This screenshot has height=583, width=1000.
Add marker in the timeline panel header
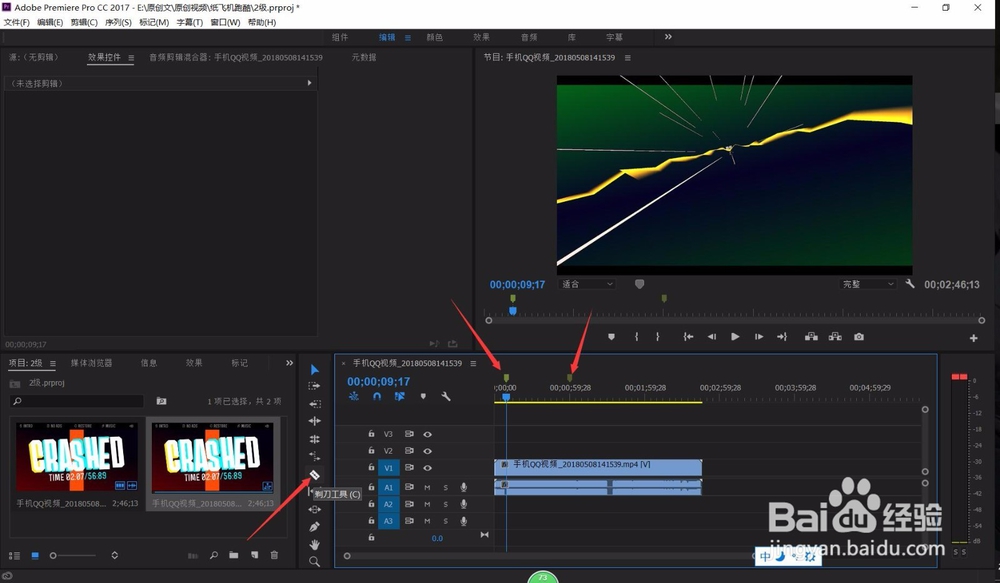(423, 397)
